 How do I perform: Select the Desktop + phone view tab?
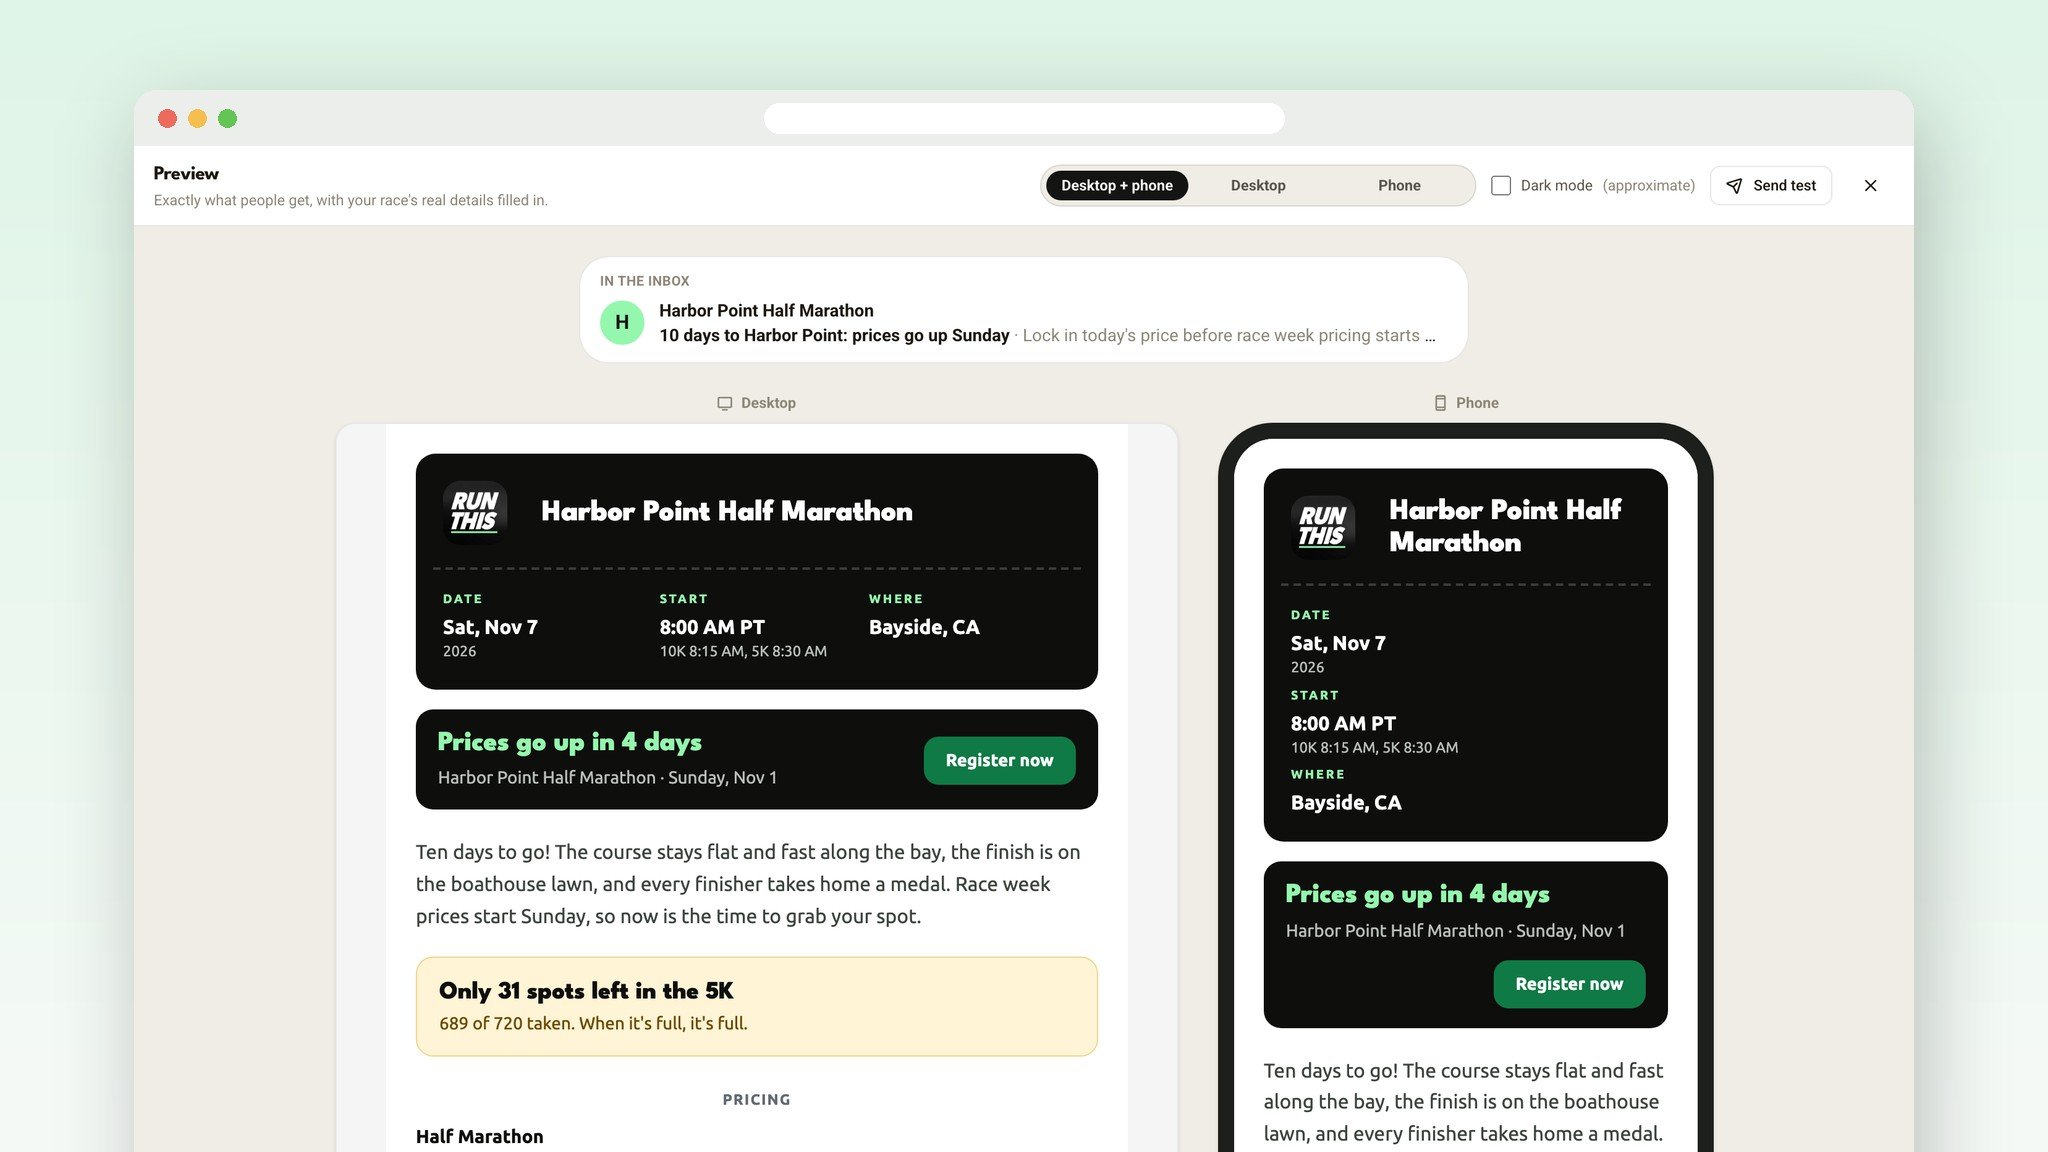pyautogui.click(x=1117, y=186)
